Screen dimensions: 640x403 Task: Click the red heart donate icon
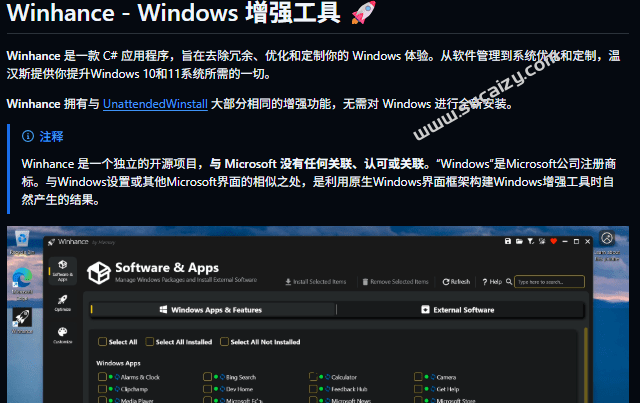coord(553,241)
